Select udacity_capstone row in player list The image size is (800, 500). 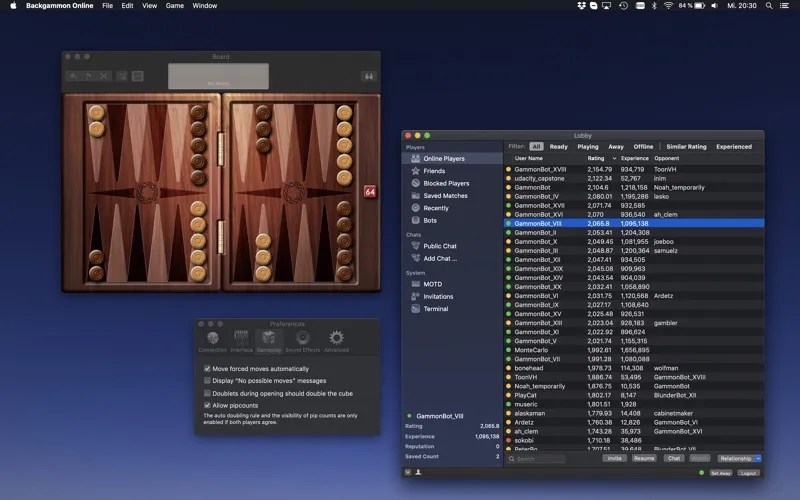tap(634, 179)
